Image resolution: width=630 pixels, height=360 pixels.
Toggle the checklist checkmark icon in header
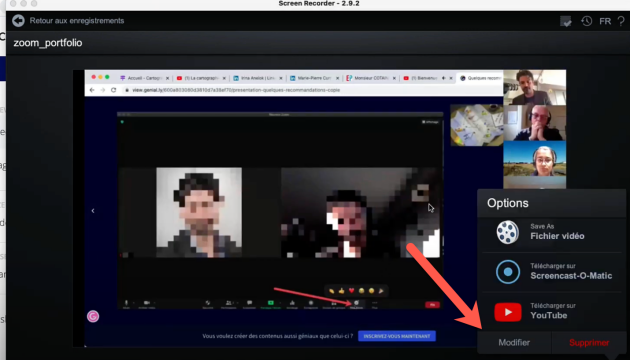click(566, 21)
